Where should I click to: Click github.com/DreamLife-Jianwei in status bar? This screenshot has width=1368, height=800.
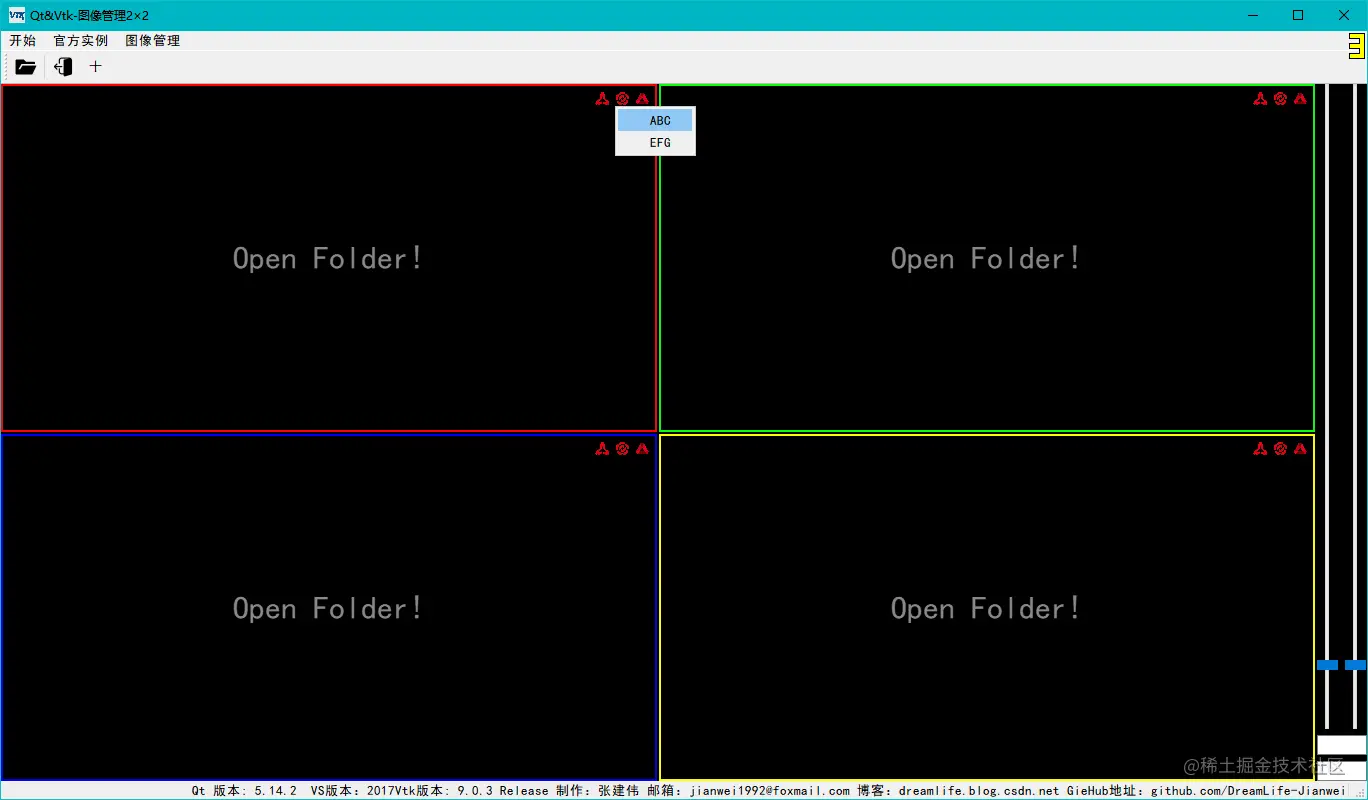coord(1248,791)
